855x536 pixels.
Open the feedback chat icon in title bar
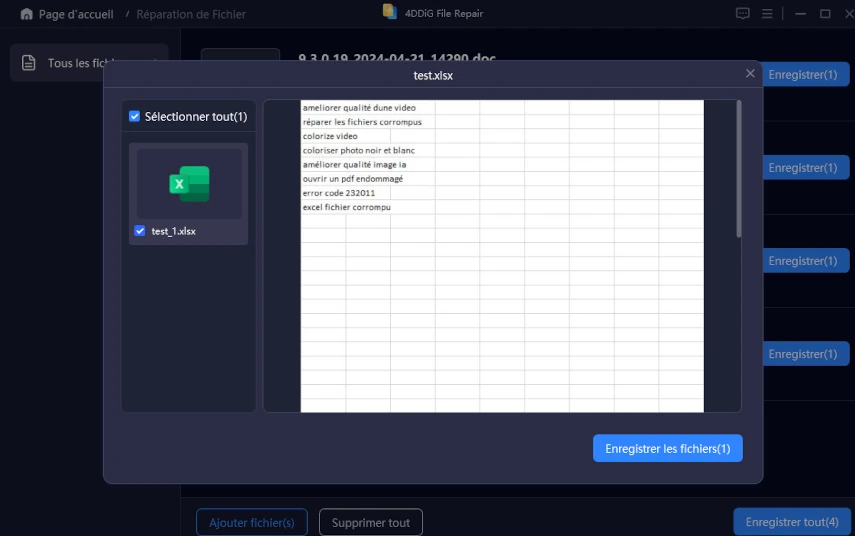pyautogui.click(x=742, y=14)
